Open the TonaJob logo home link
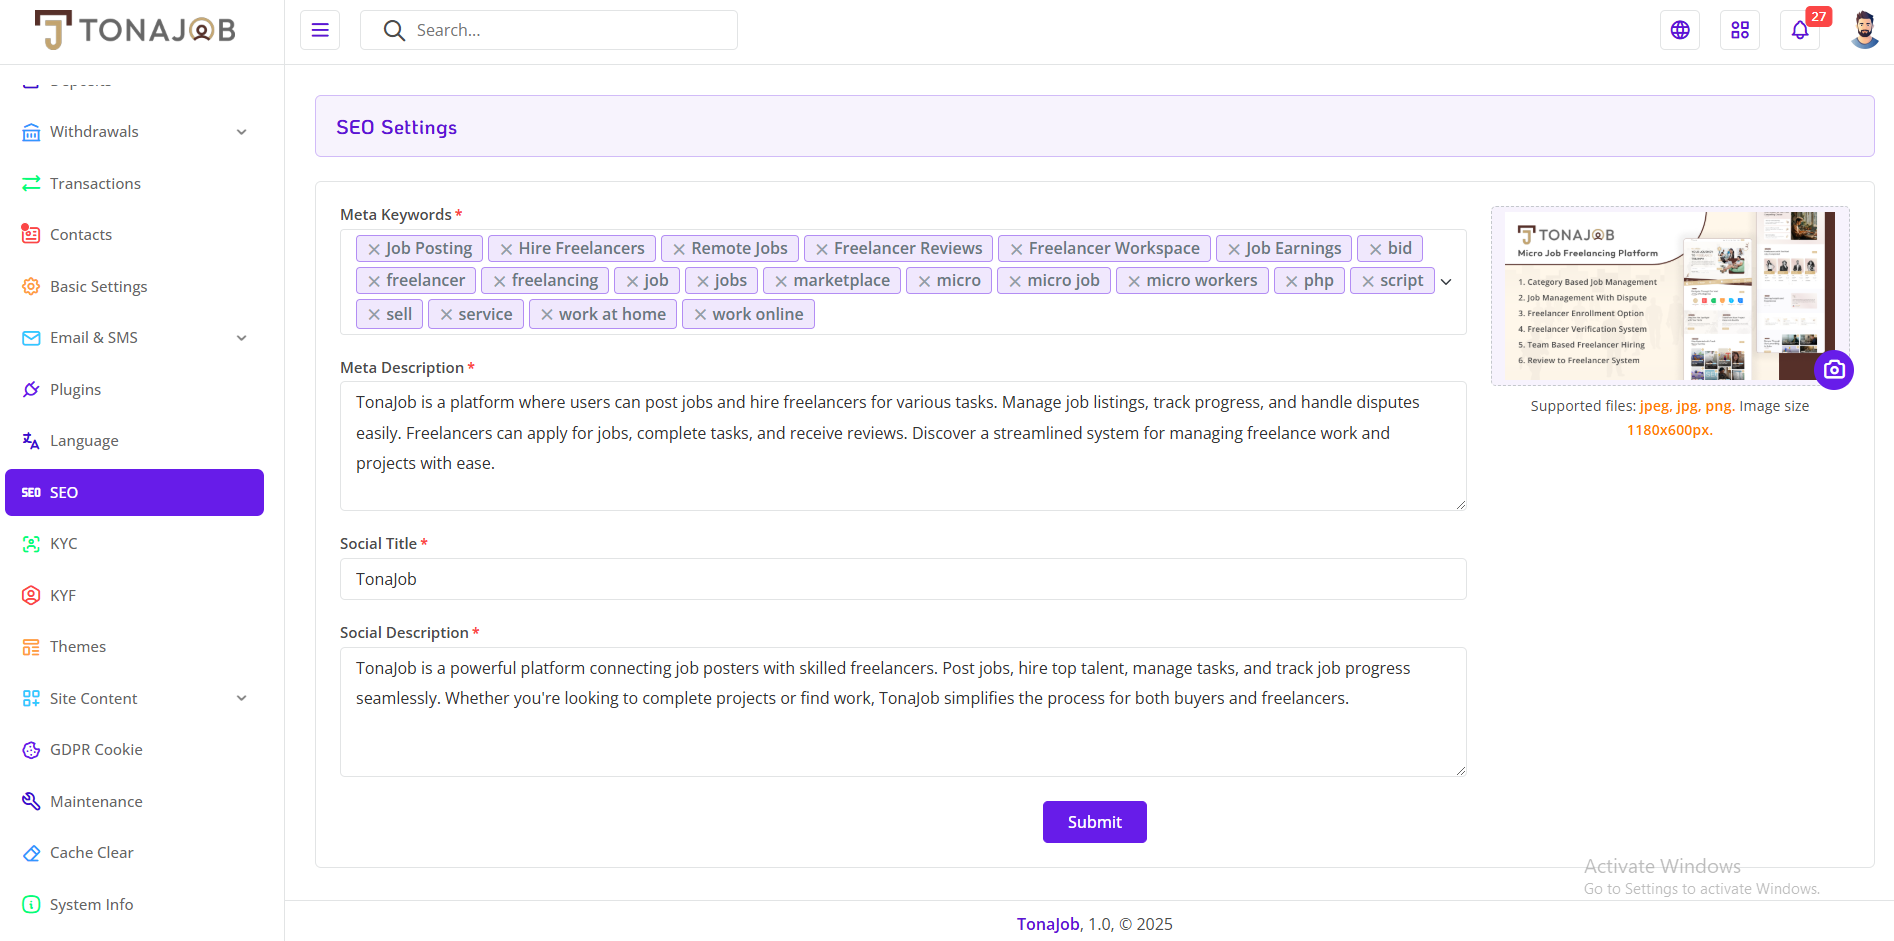 tap(135, 30)
